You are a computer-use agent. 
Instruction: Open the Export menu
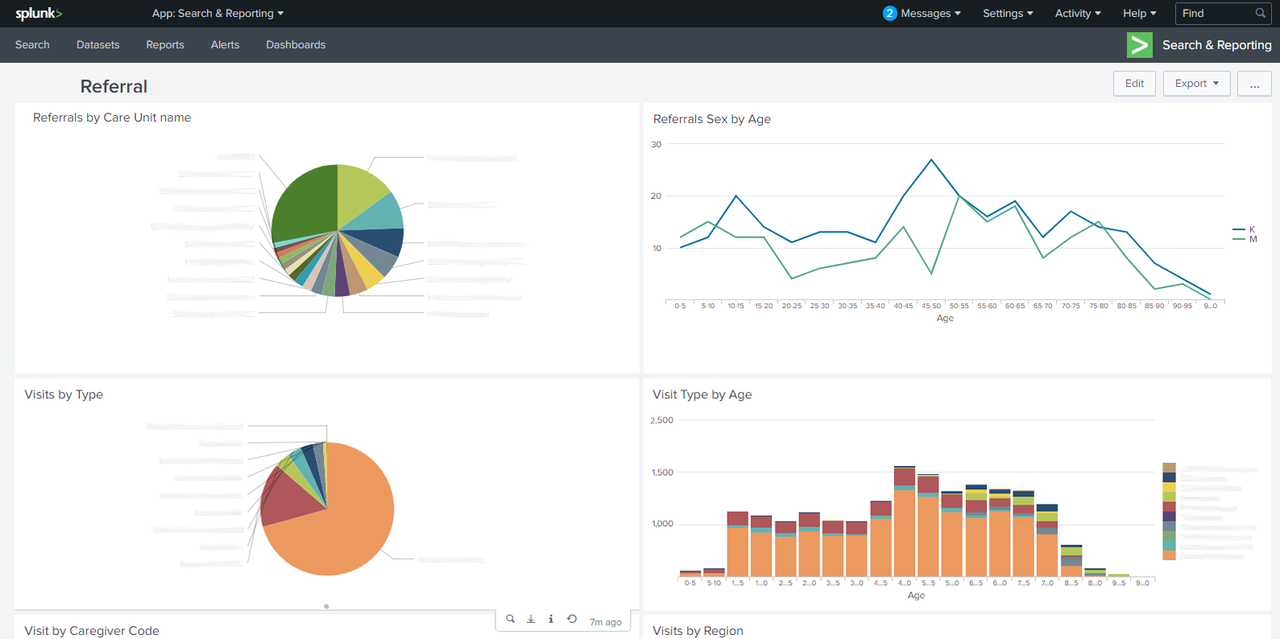[1196, 83]
